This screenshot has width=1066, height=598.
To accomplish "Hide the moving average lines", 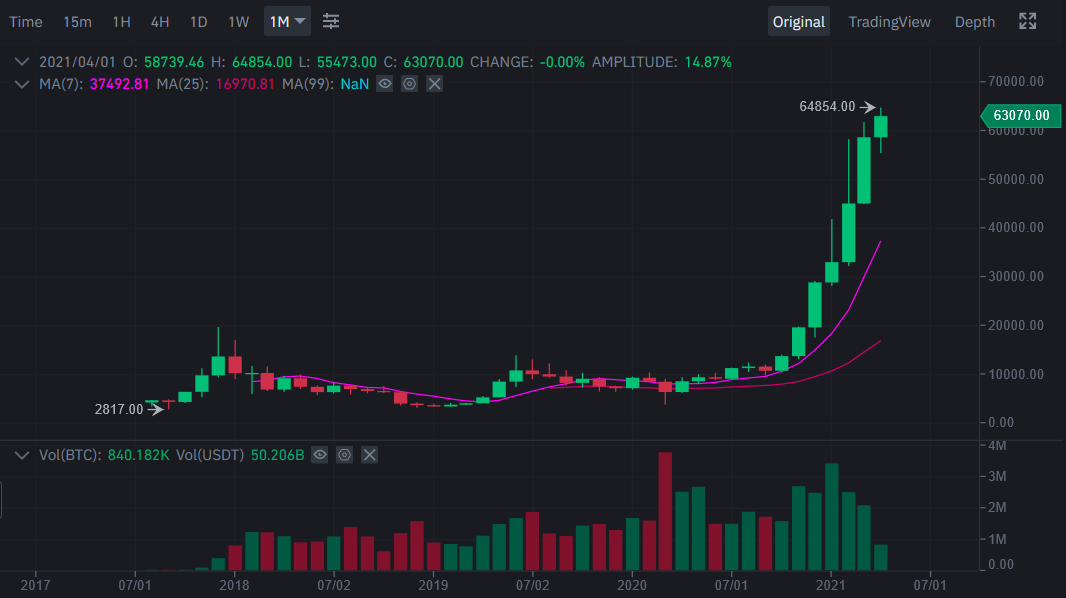I will point(385,84).
